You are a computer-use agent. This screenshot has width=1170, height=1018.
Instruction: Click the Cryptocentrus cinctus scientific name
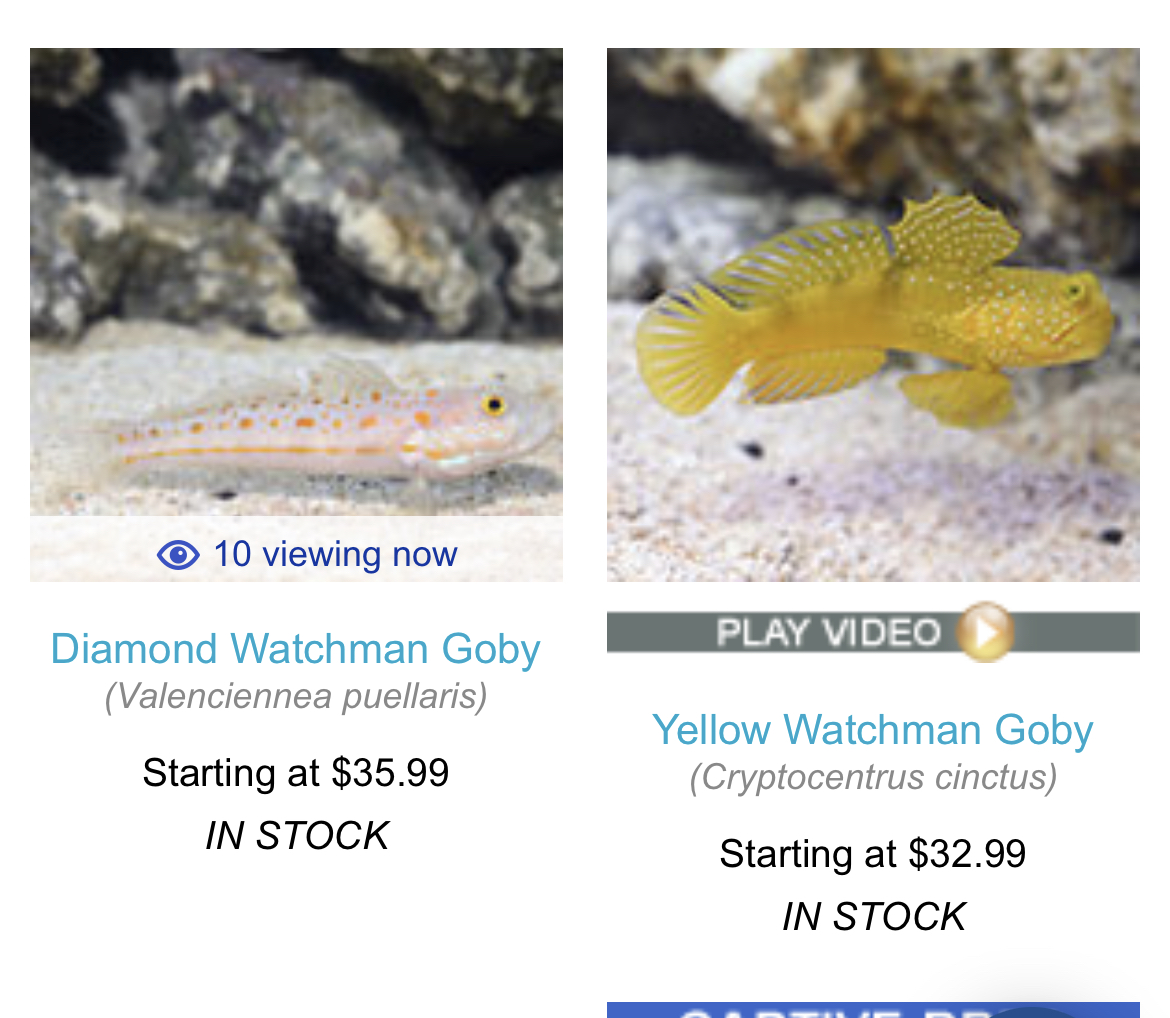point(872,777)
